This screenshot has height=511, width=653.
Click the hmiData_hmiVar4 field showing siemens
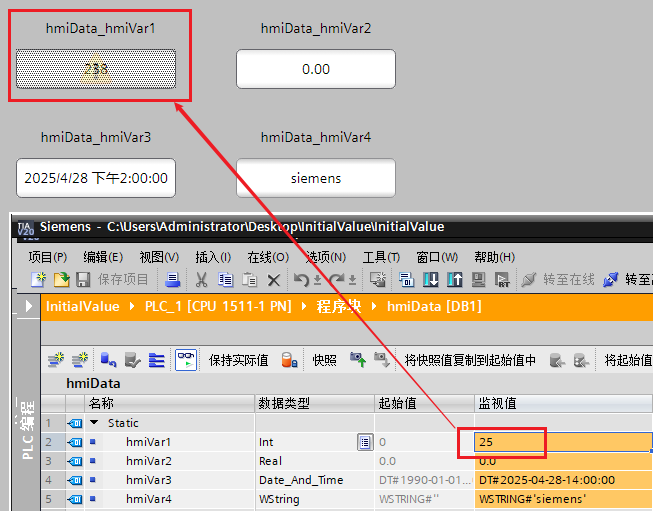pos(315,178)
